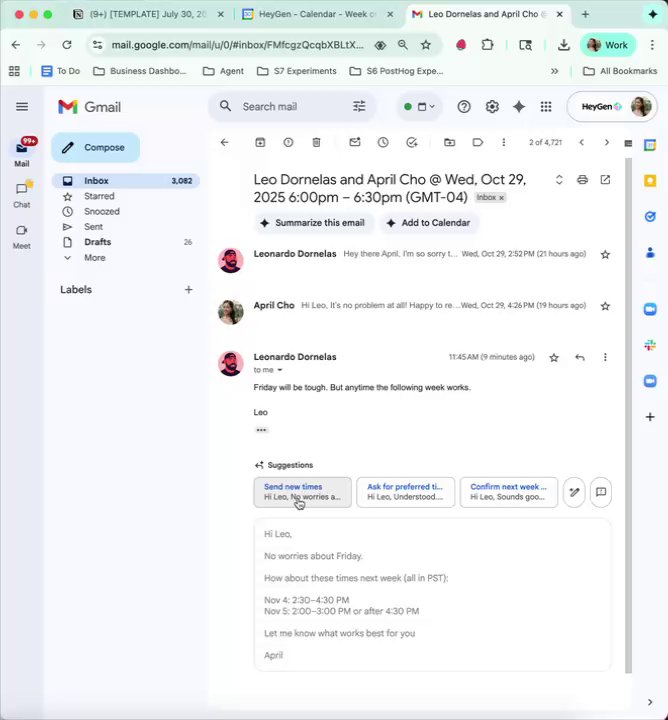
Task: Open Google Calendar side panel icon
Action: coord(650,145)
